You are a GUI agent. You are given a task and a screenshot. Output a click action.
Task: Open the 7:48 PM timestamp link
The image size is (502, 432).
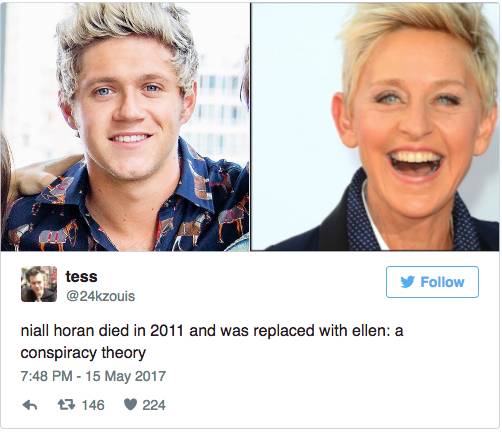point(46,376)
